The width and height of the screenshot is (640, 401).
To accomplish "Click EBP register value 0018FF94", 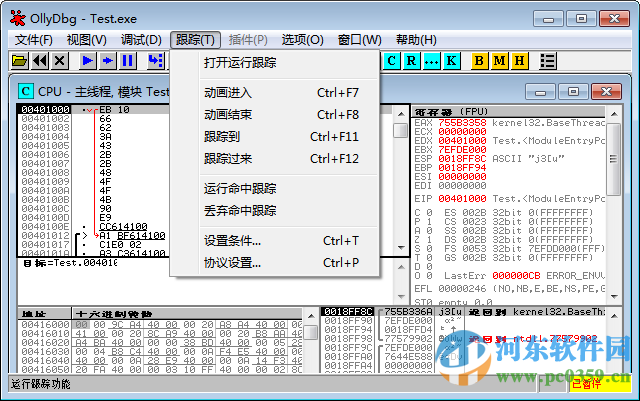I will [462, 168].
